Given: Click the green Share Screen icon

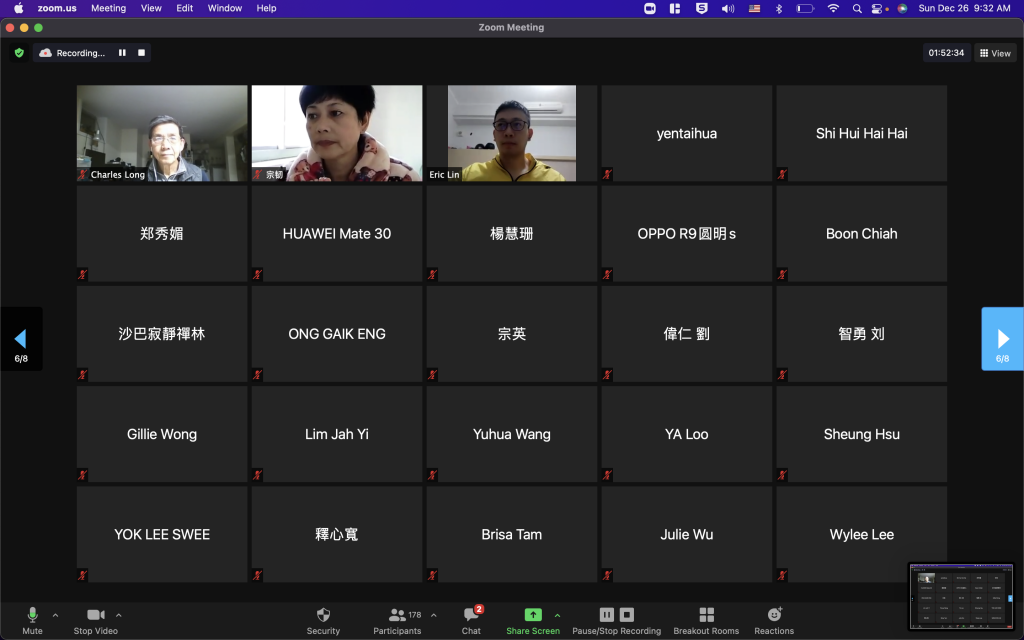Looking at the screenshot, I should tap(532, 615).
